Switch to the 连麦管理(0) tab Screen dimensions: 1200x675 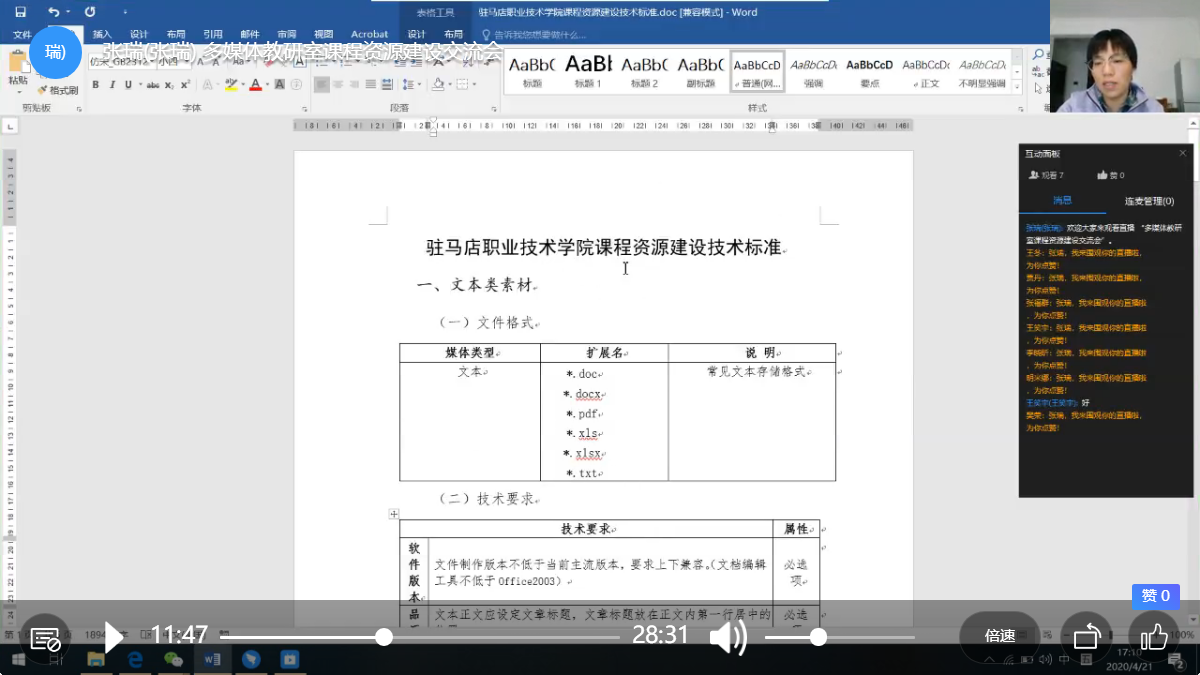1149,201
